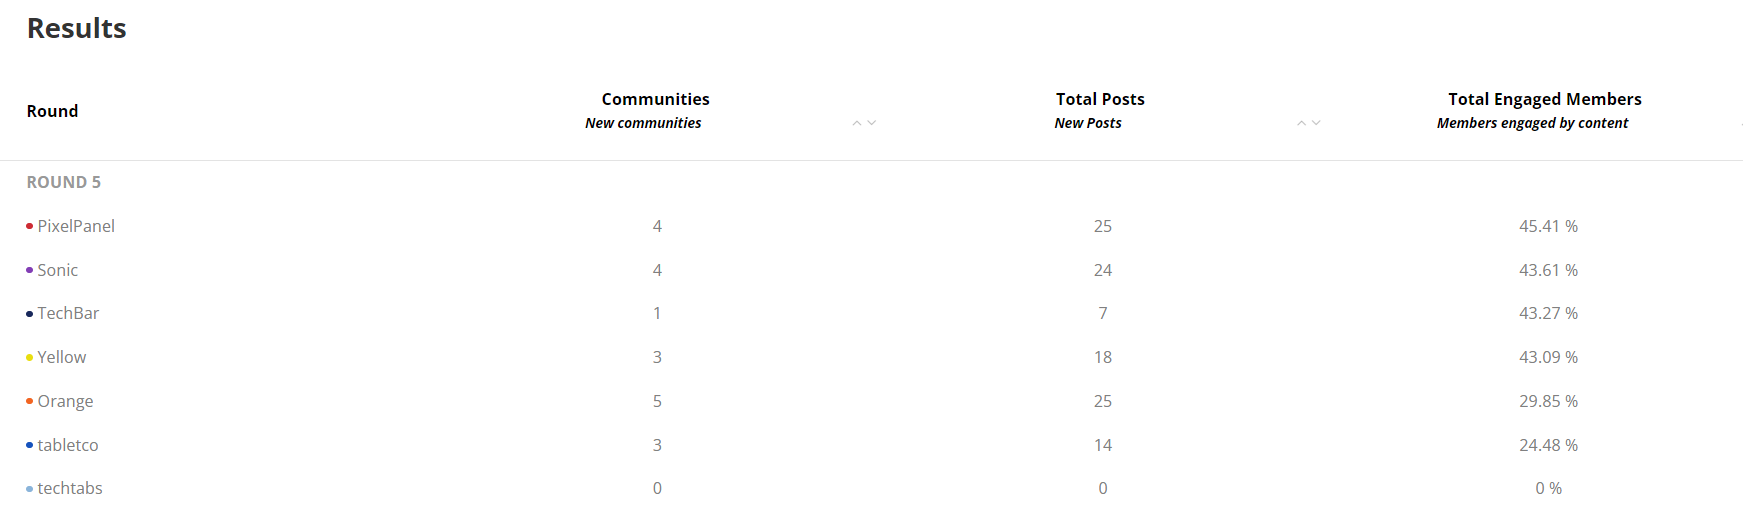Click the Communities column header
The image size is (1743, 511).
655,99
